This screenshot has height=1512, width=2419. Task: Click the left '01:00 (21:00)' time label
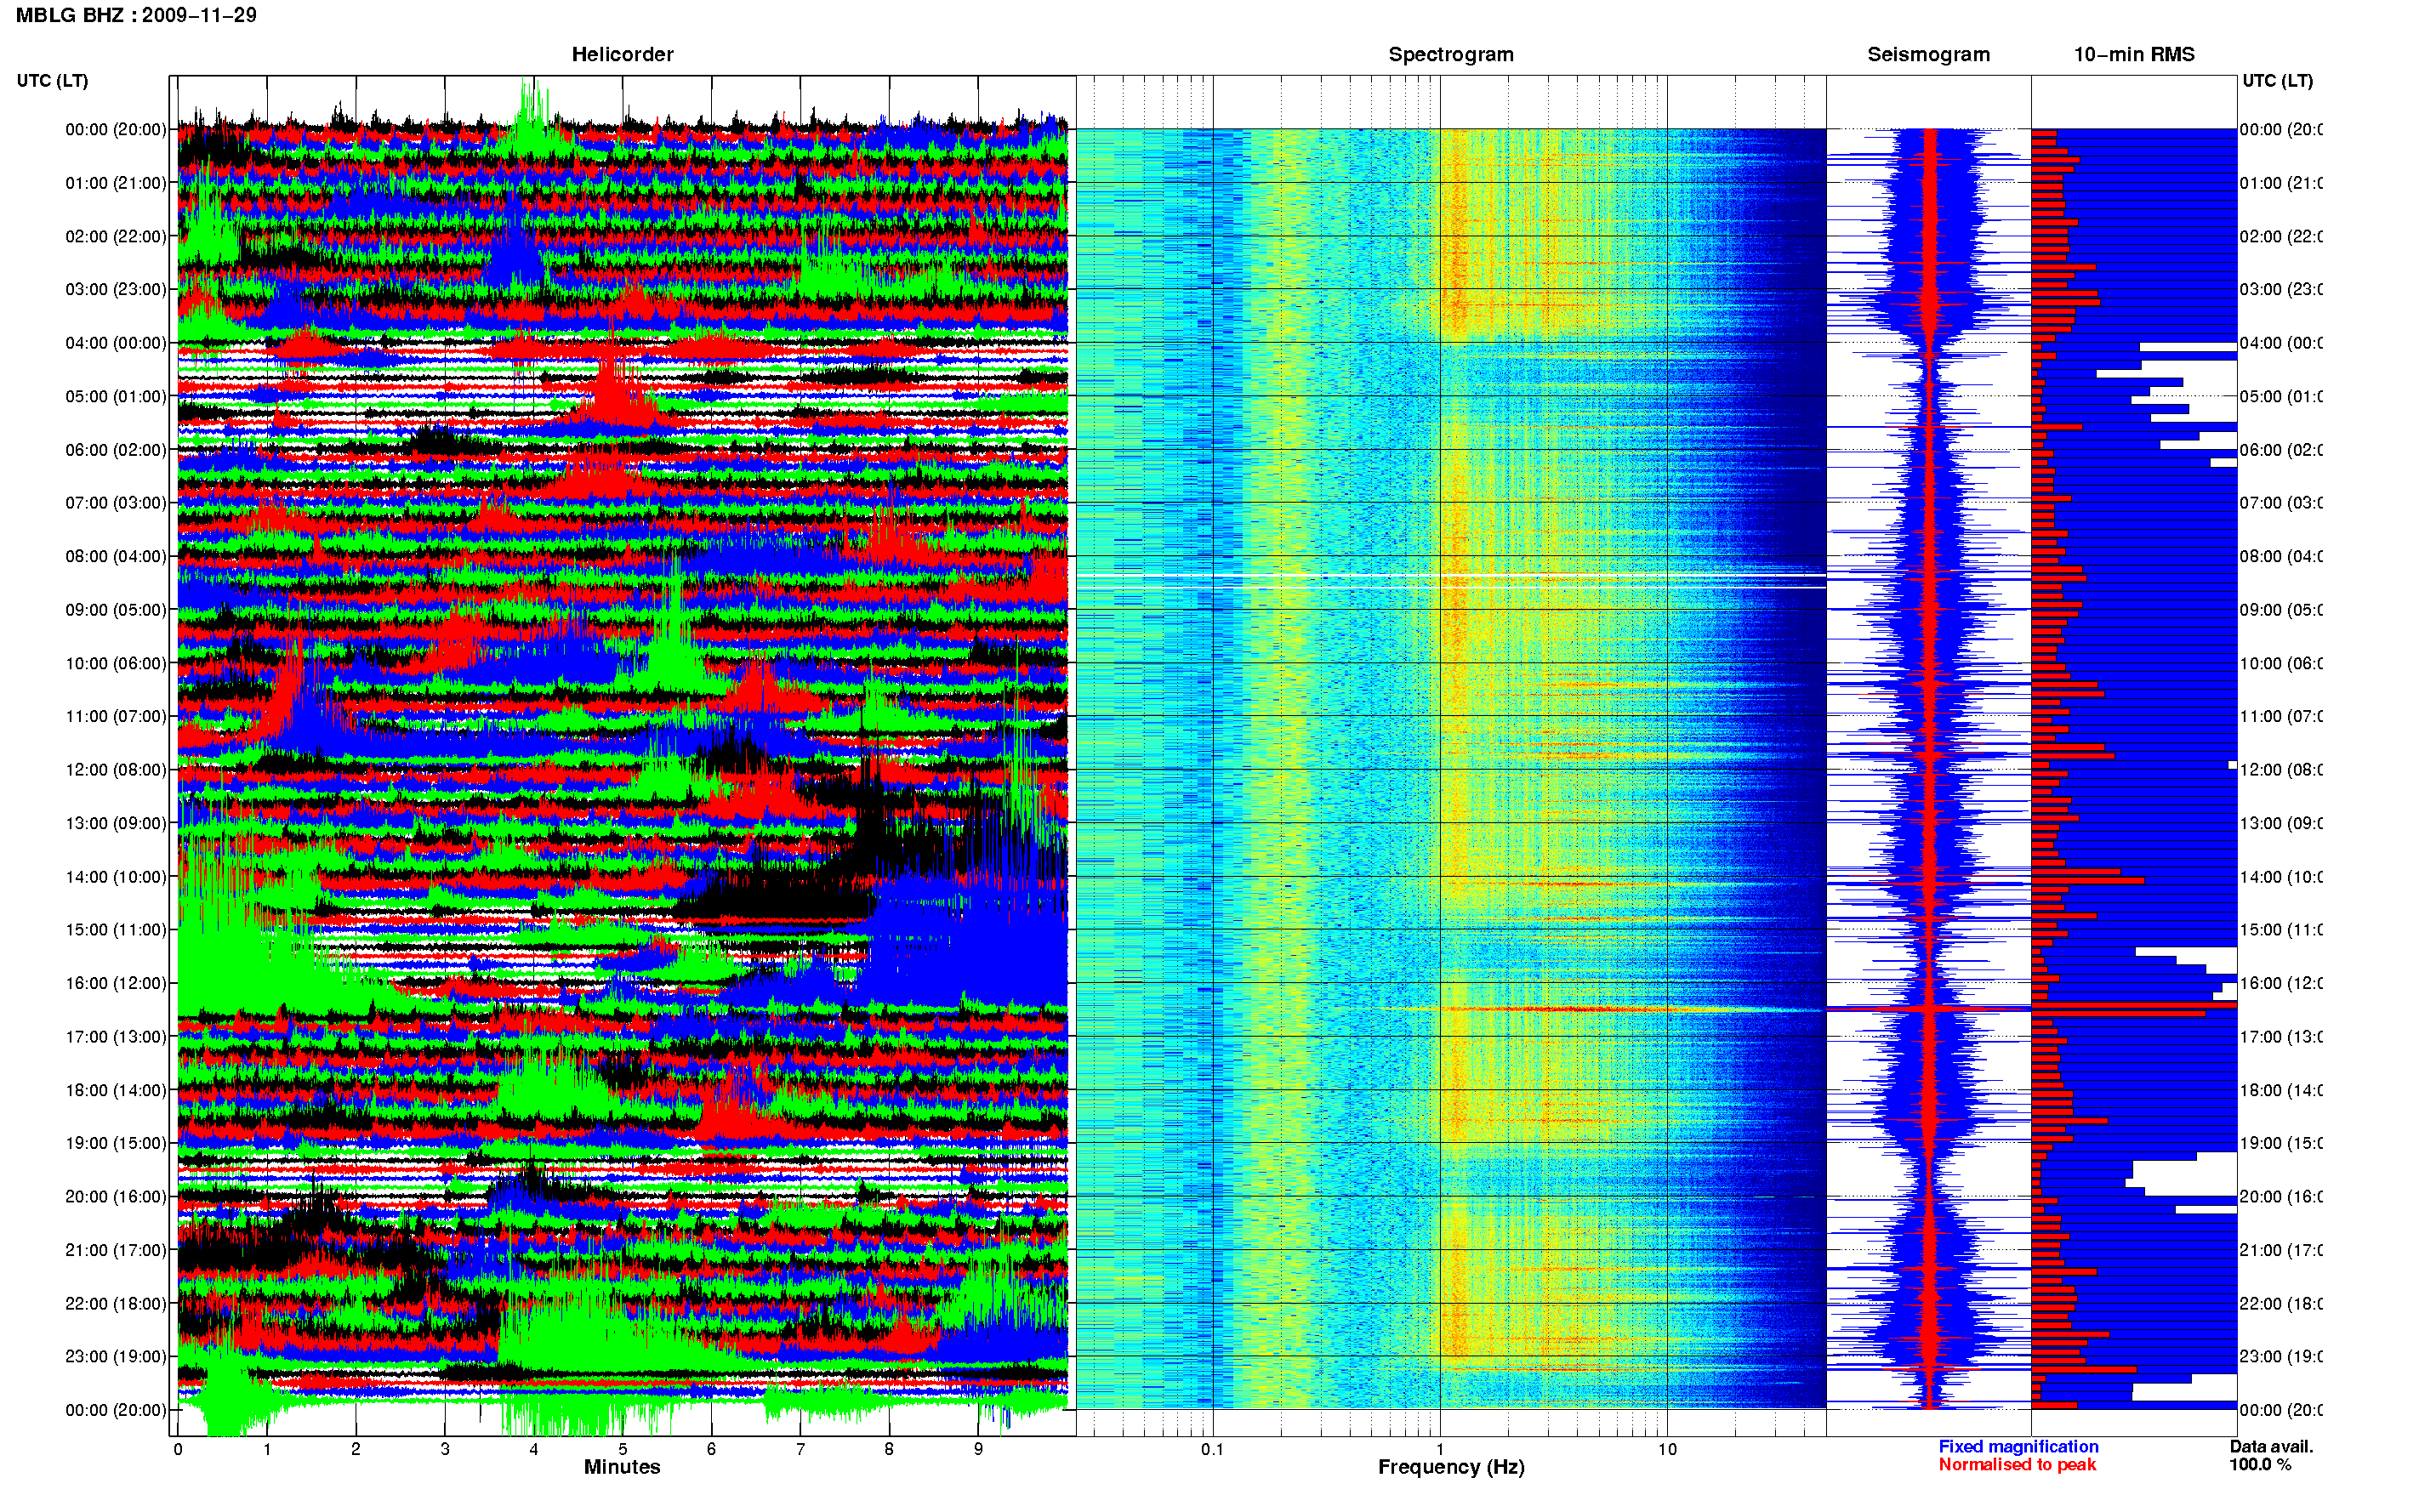[116, 183]
